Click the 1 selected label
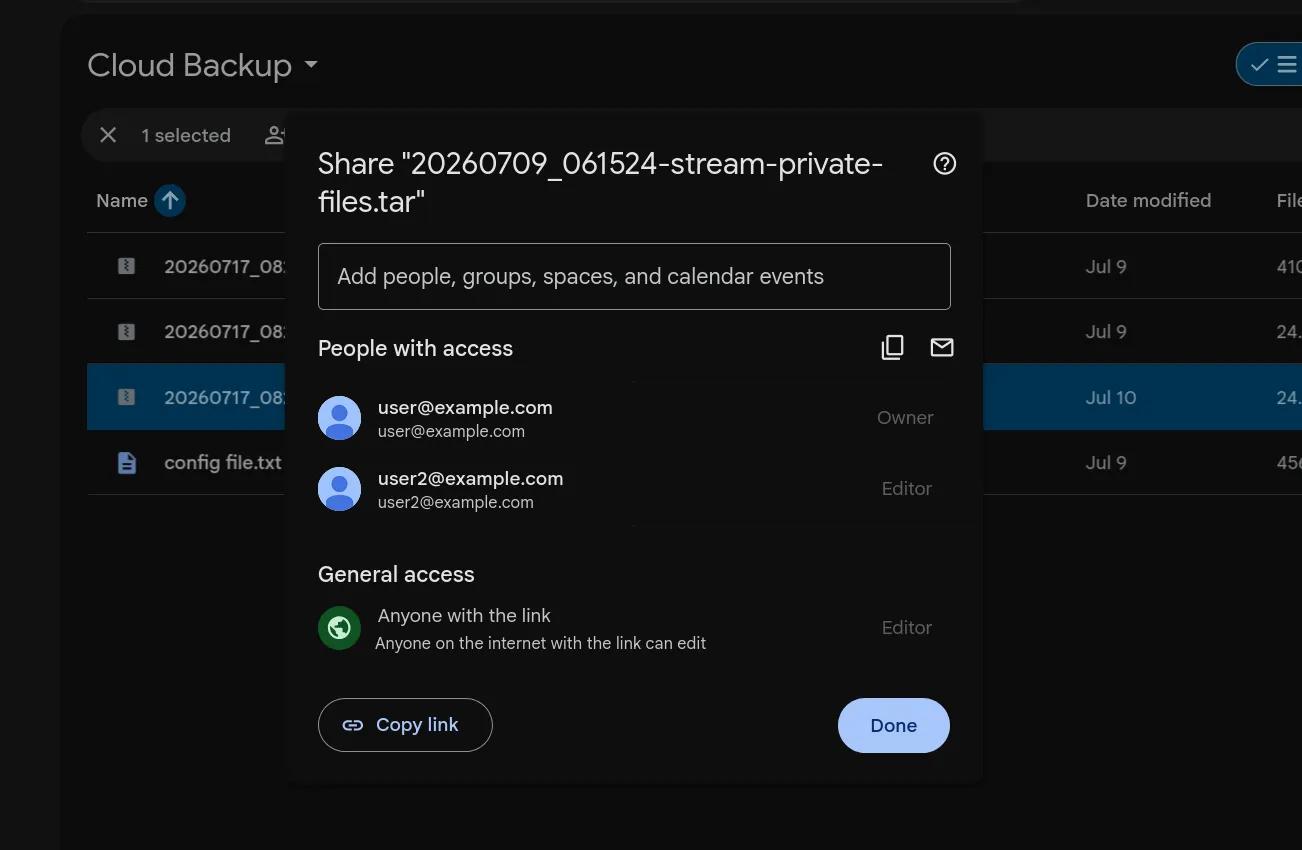The width and height of the screenshot is (1302, 850). click(x=186, y=135)
